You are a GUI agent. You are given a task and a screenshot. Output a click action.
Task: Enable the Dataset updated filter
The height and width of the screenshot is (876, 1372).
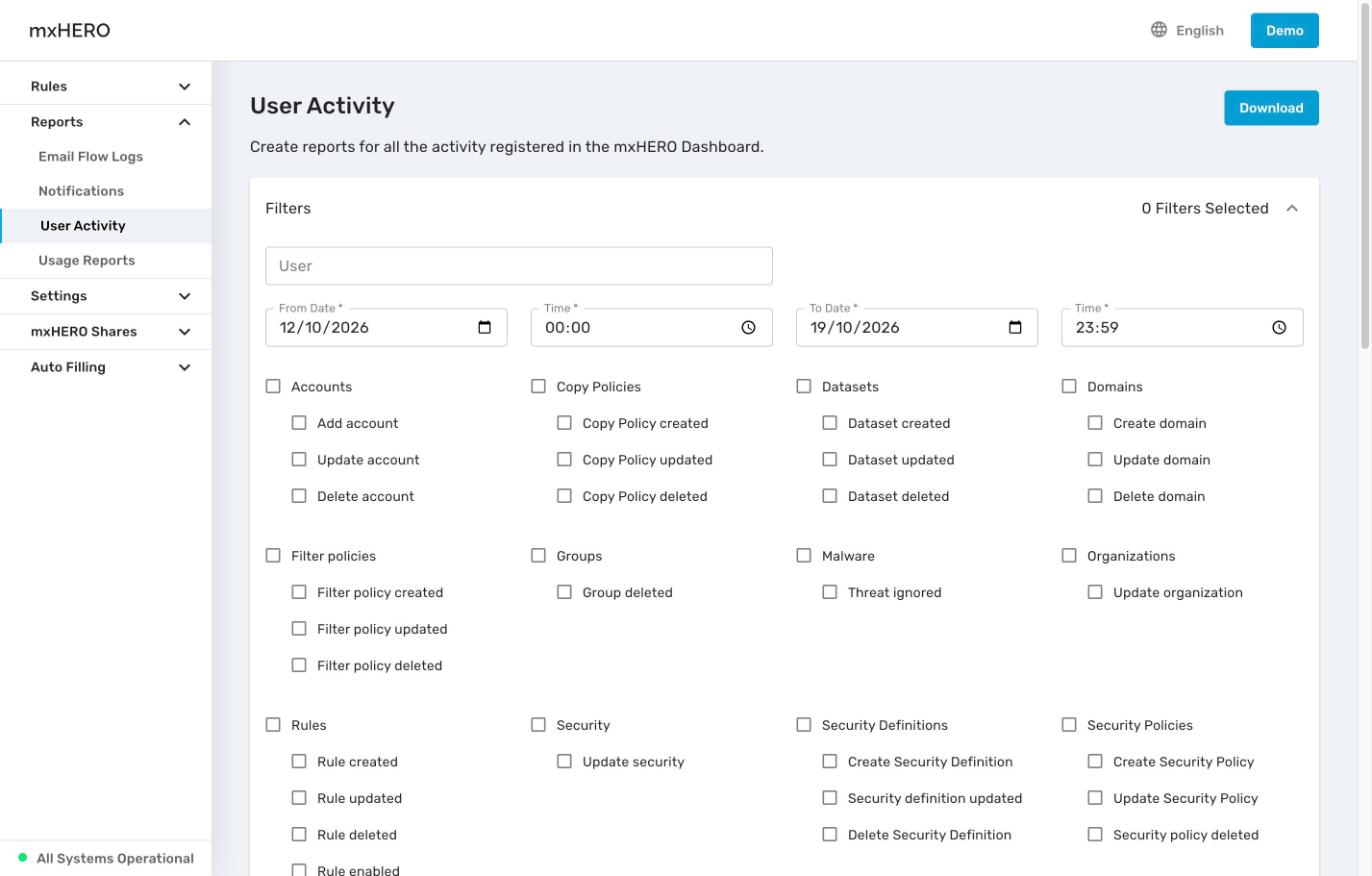click(829, 460)
